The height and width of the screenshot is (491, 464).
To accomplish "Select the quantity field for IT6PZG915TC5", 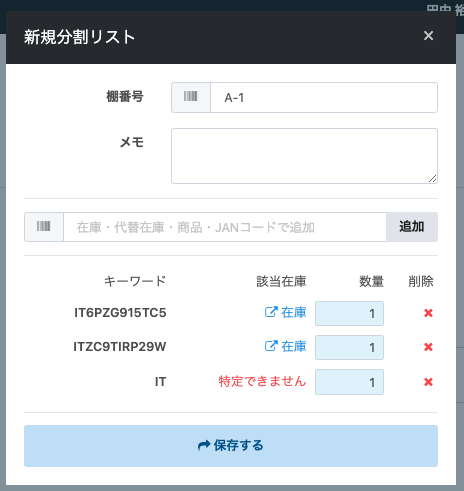I will (349, 313).
